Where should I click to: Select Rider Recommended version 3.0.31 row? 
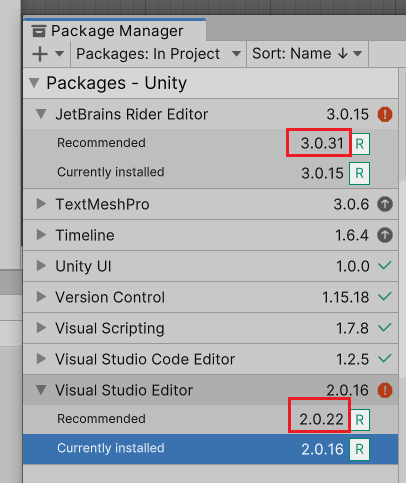(x=211, y=143)
